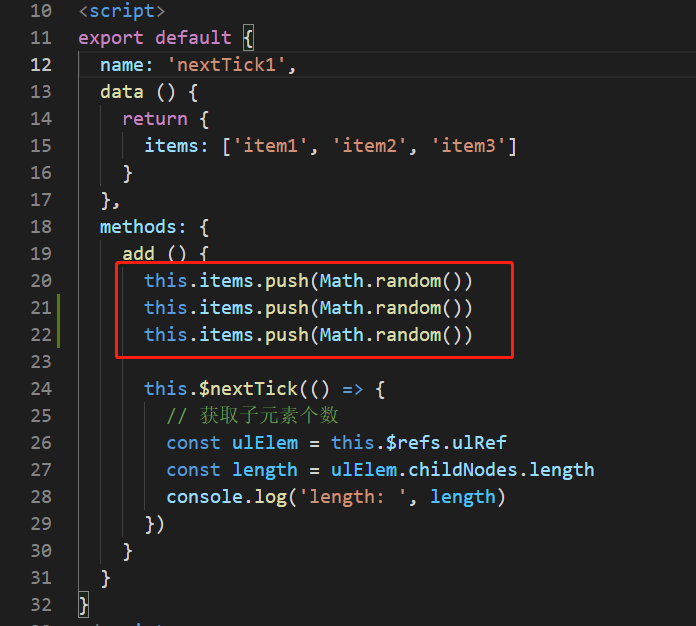Click 'random' on line 22
This screenshot has width=696, height=626.
[408, 335]
